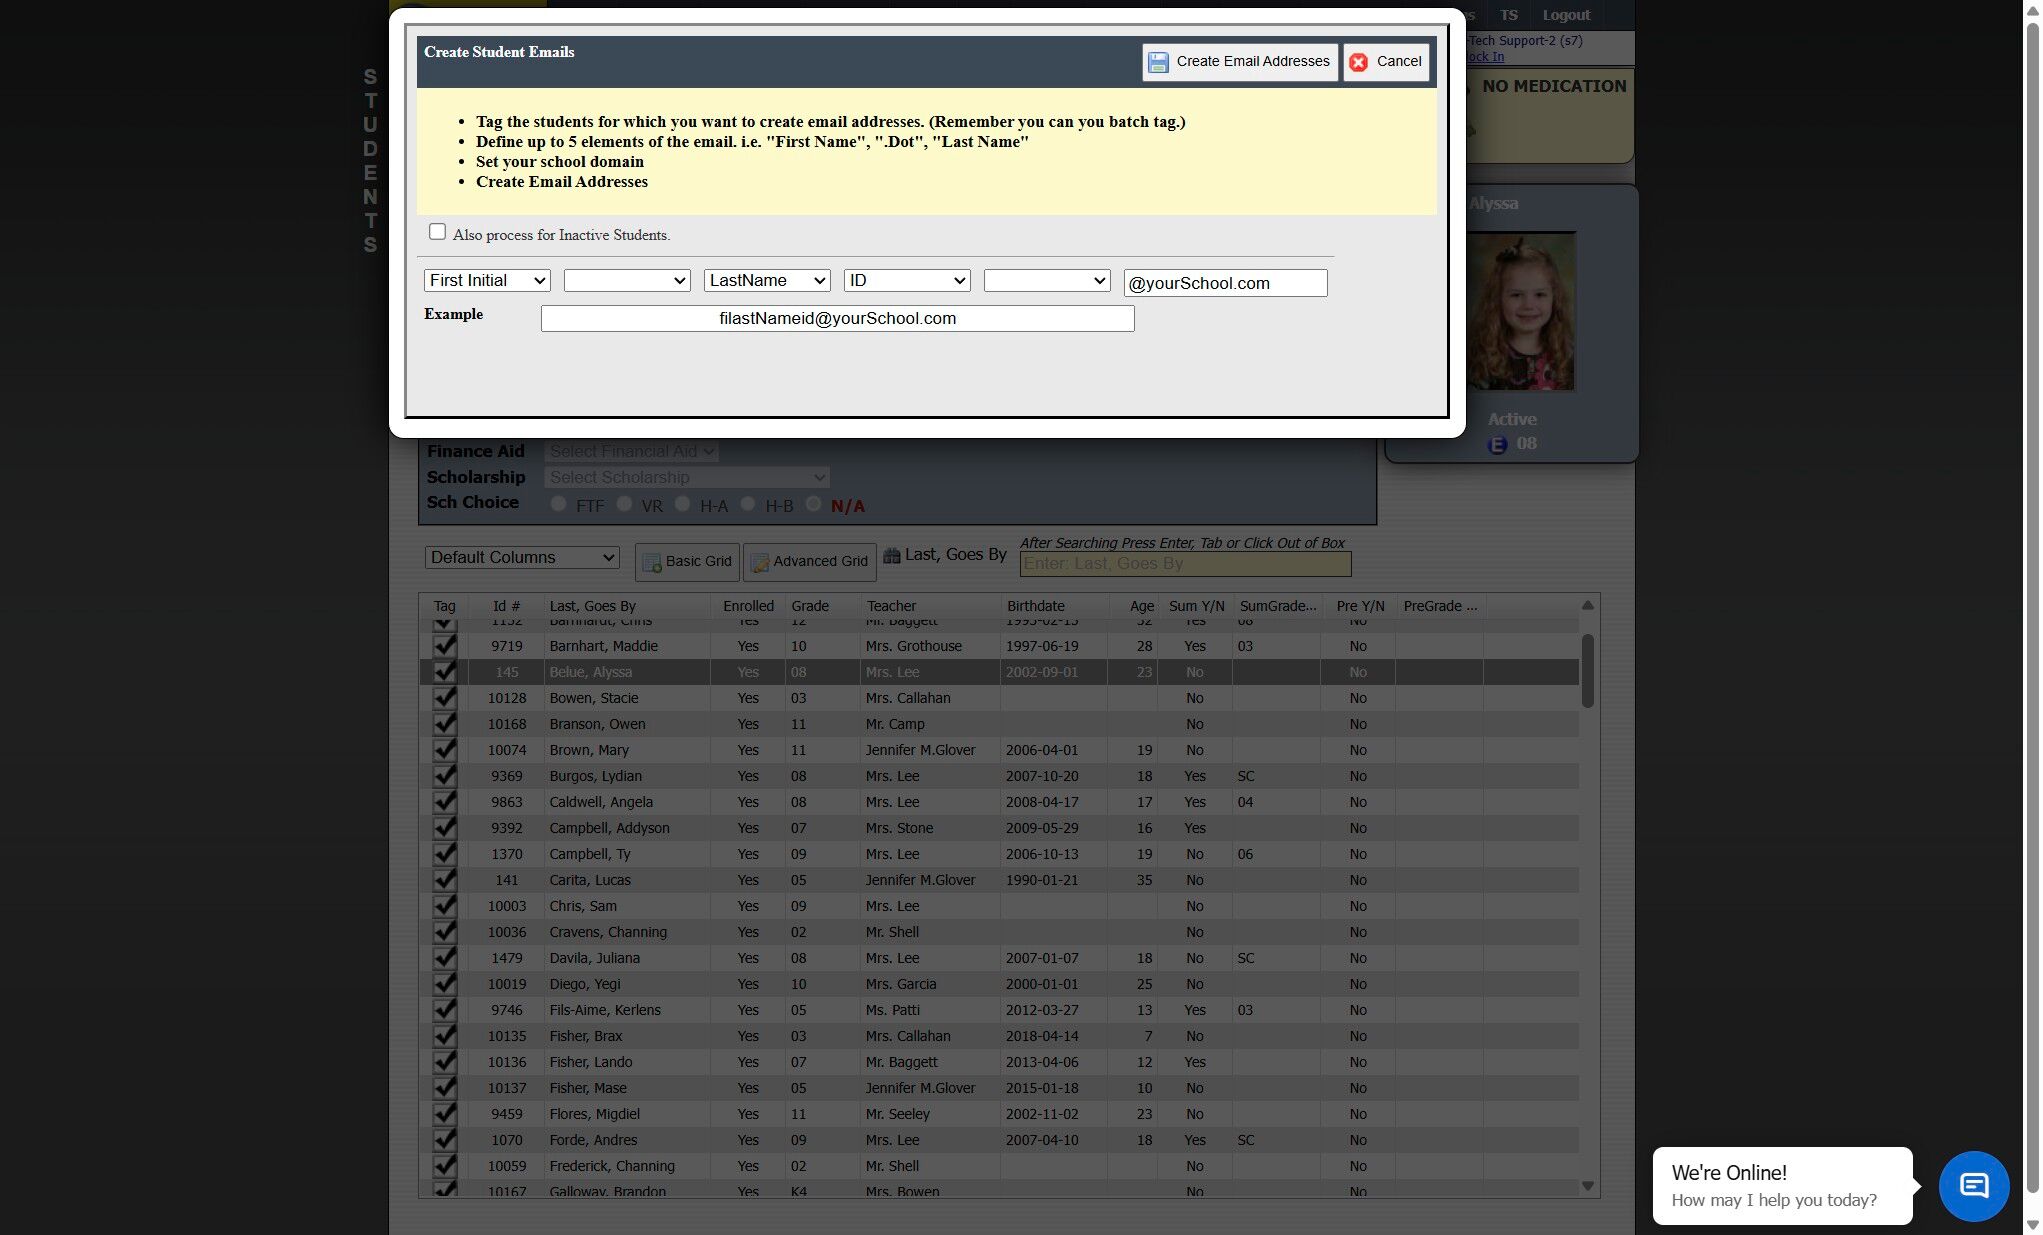Untag the Belue, Alyssa row checkbox
The width and height of the screenshot is (2043, 1235).
pos(445,672)
